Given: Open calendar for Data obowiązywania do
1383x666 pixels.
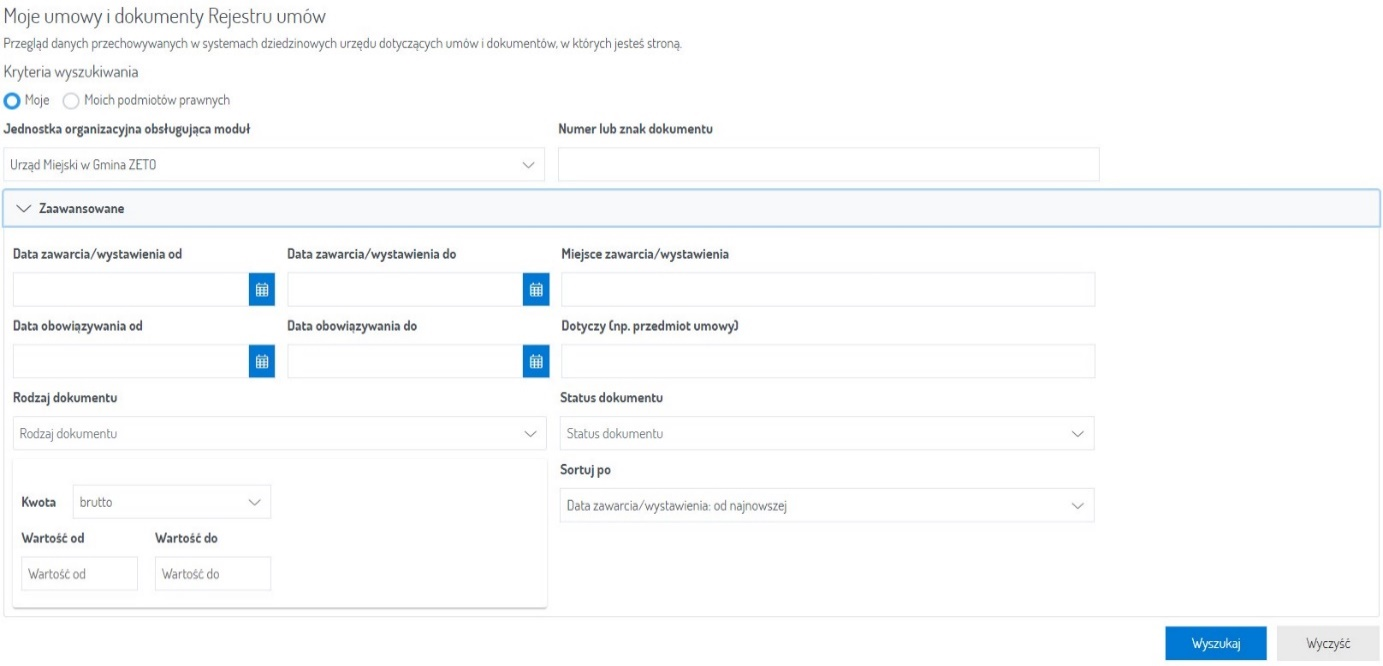Looking at the screenshot, I should [x=536, y=362].
